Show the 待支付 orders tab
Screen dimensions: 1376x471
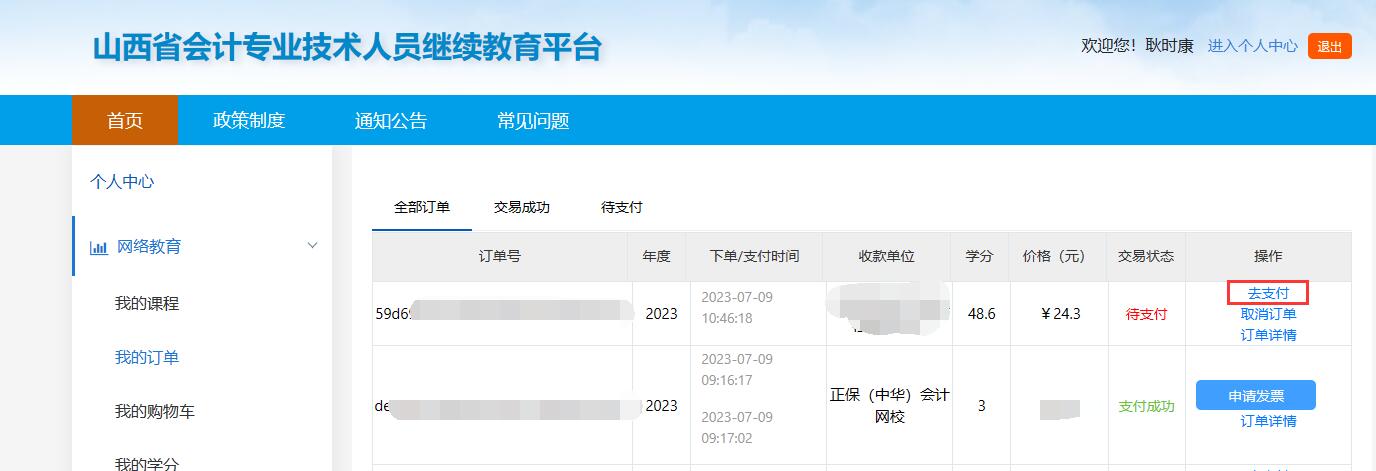[621, 207]
